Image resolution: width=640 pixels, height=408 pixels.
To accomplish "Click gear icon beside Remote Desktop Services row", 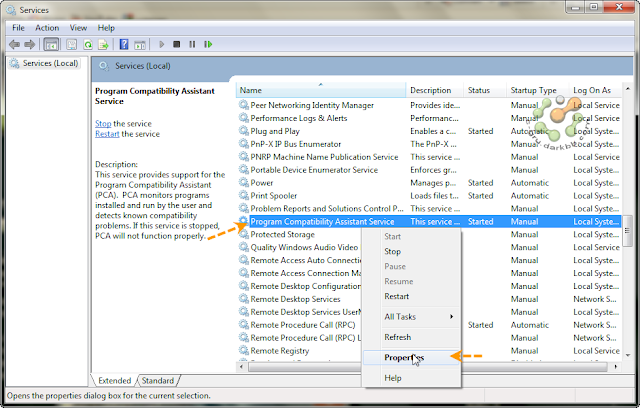I will (244, 299).
